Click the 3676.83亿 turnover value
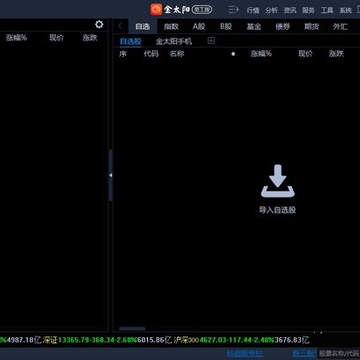The image size is (360, 360). coord(292,340)
